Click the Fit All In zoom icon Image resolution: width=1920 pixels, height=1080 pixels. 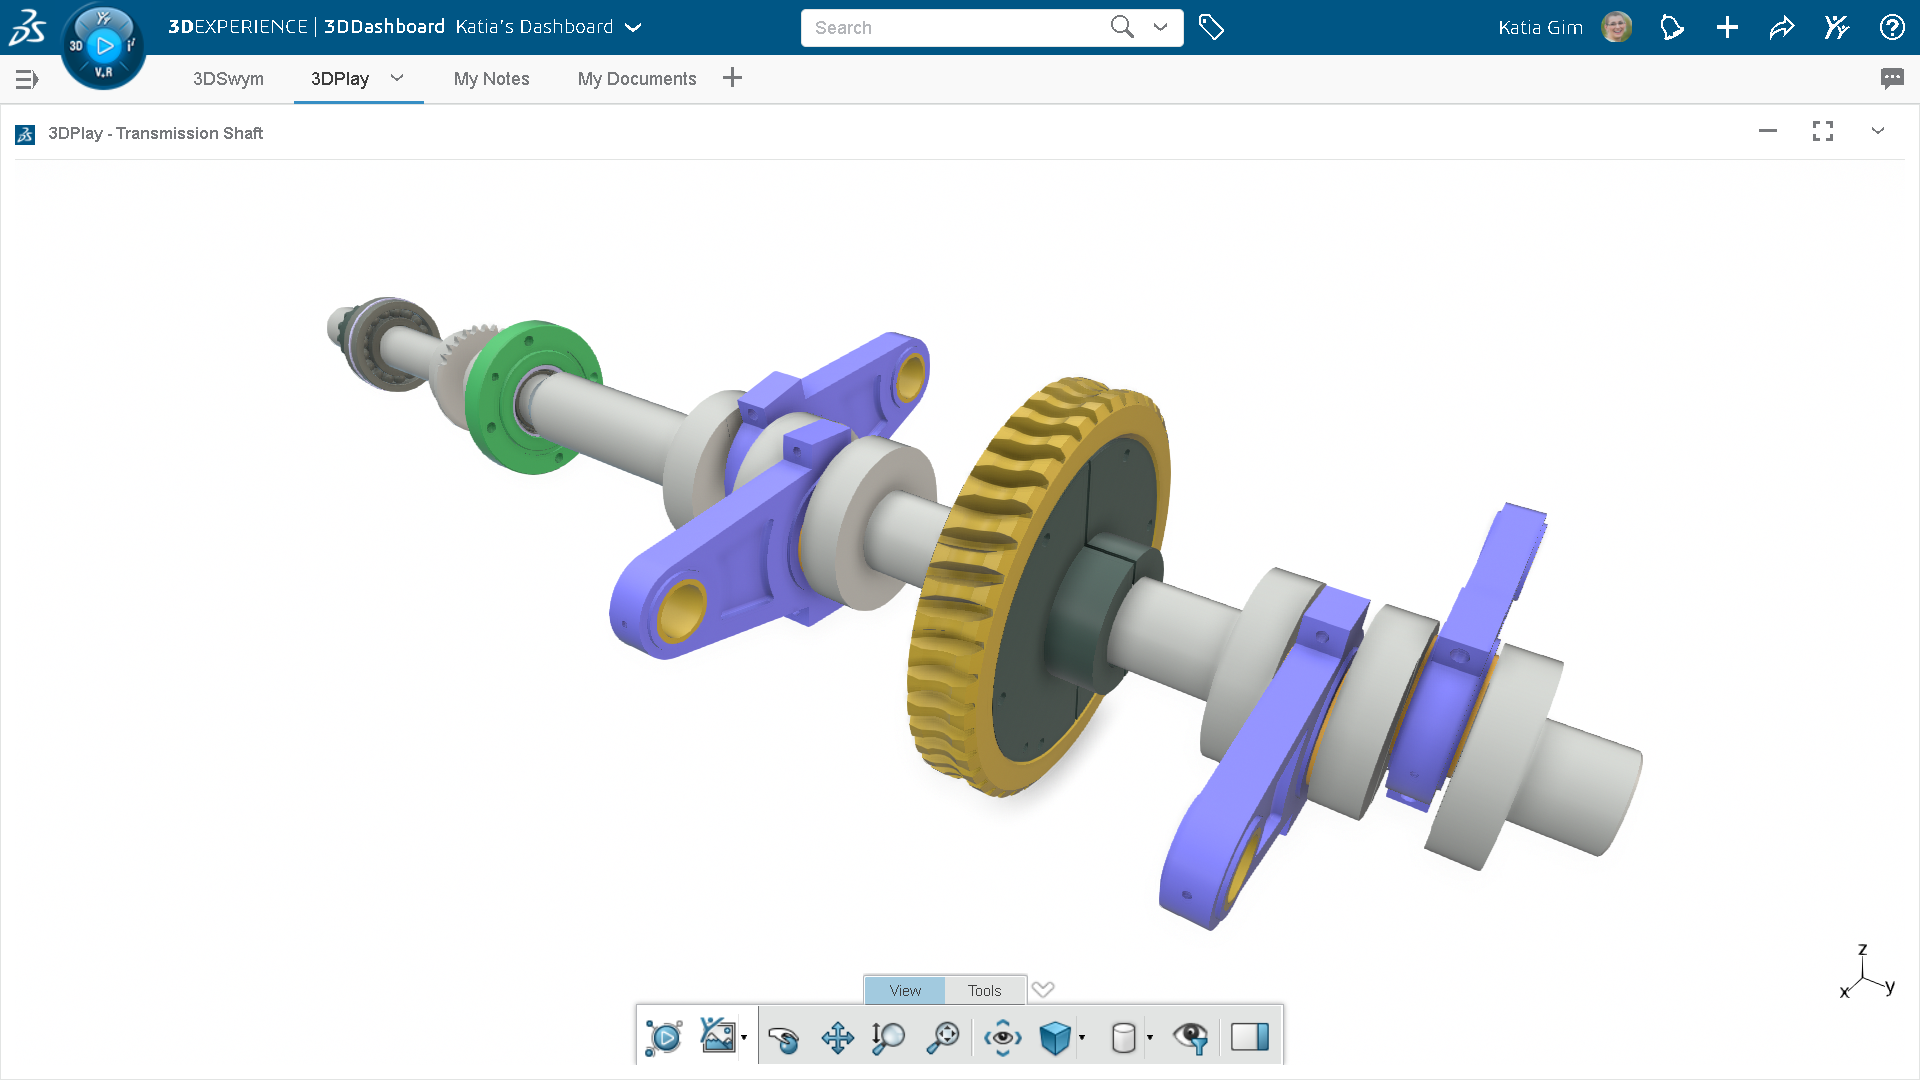point(942,1038)
